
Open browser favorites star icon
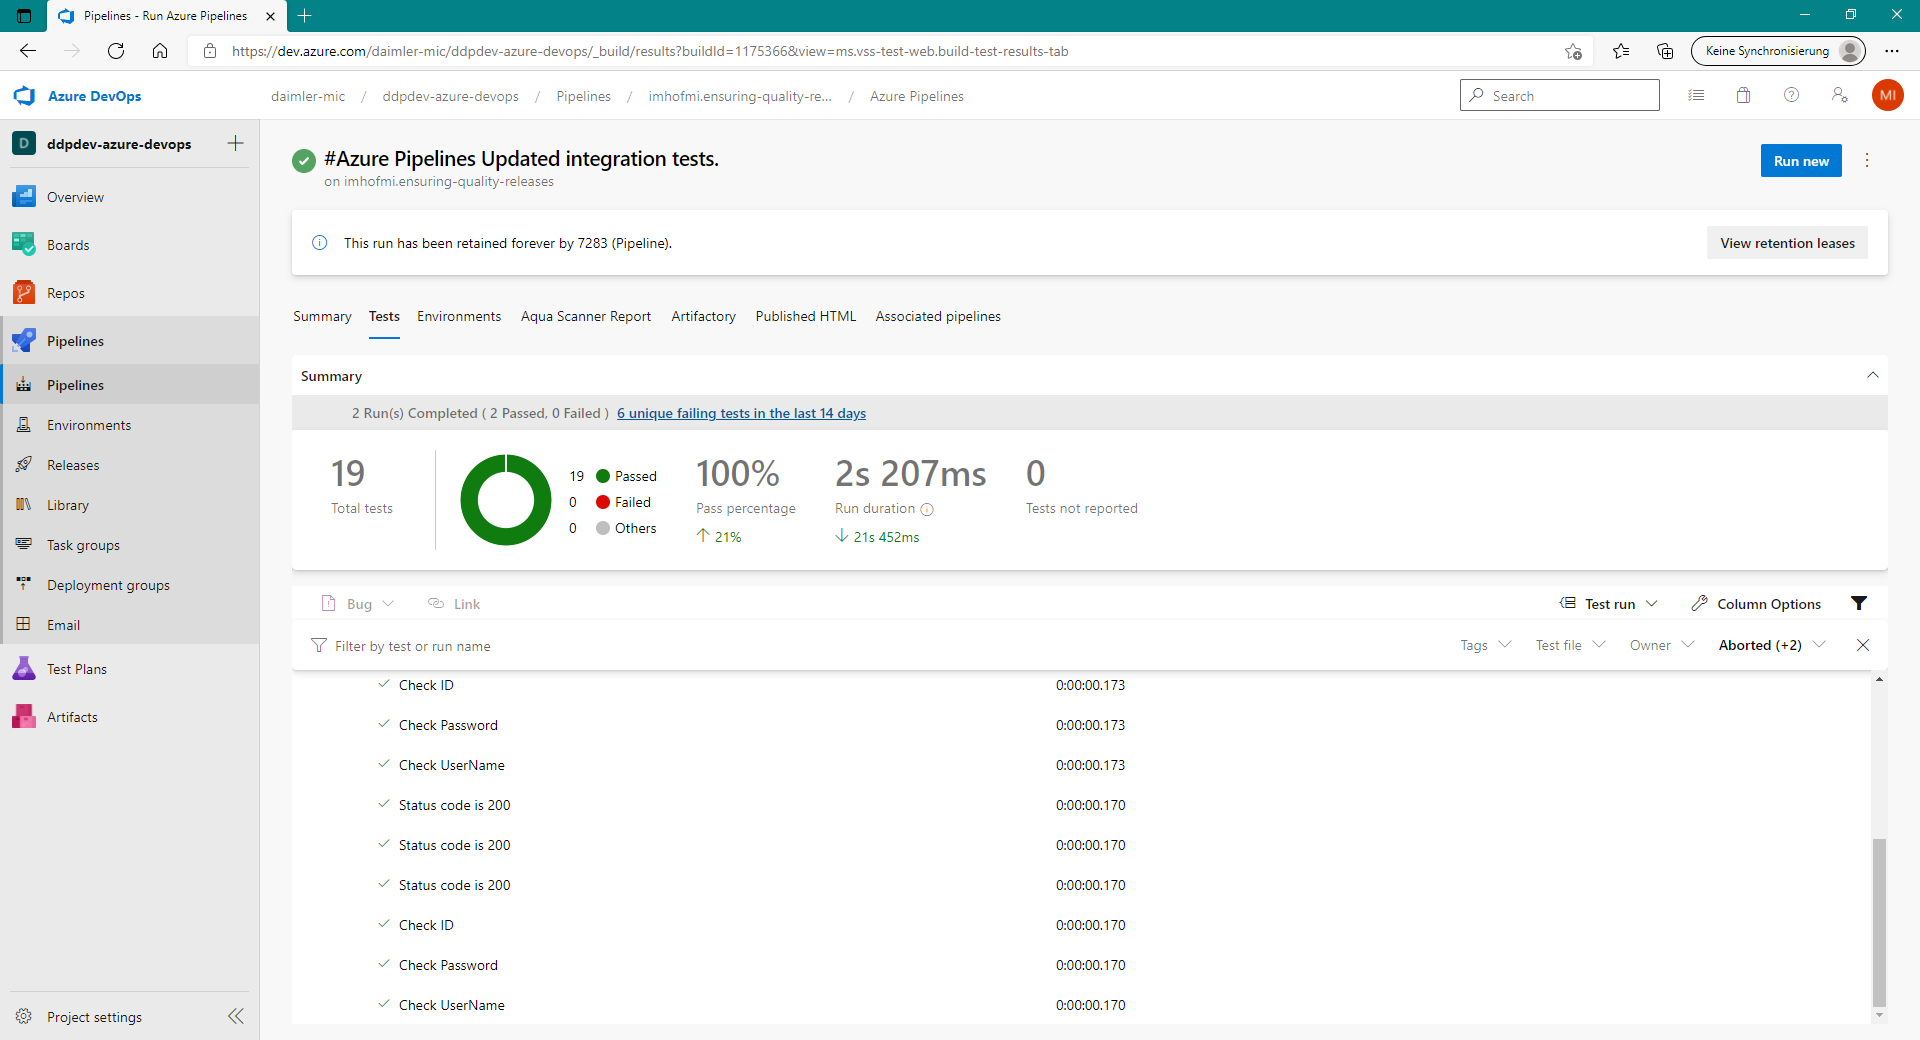pyautogui.click(x=1621, y=51)
